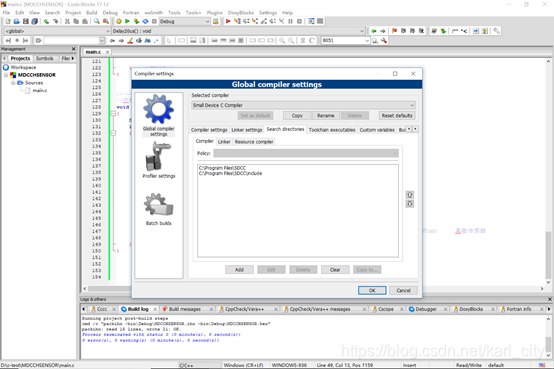Image resolution: width=554 pixels, height=369 pixels.
Task: Click the Add directory button
Action: 239,270
